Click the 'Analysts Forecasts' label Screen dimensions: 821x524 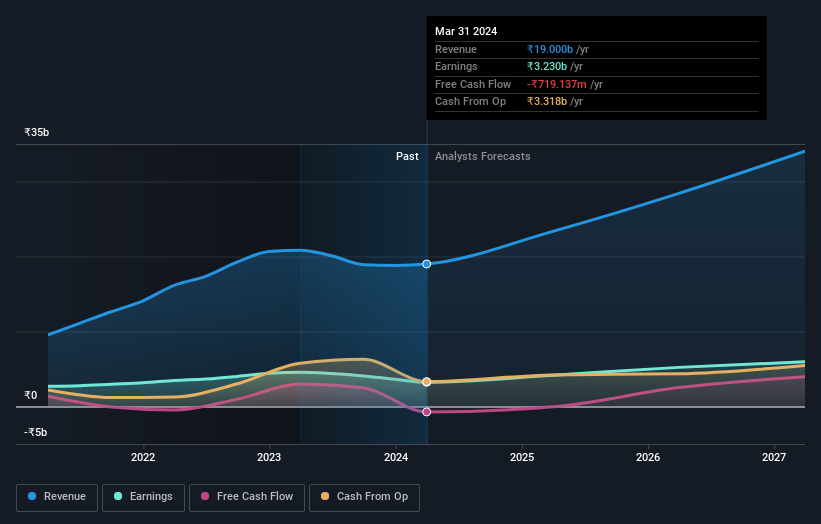click(483, 156)
